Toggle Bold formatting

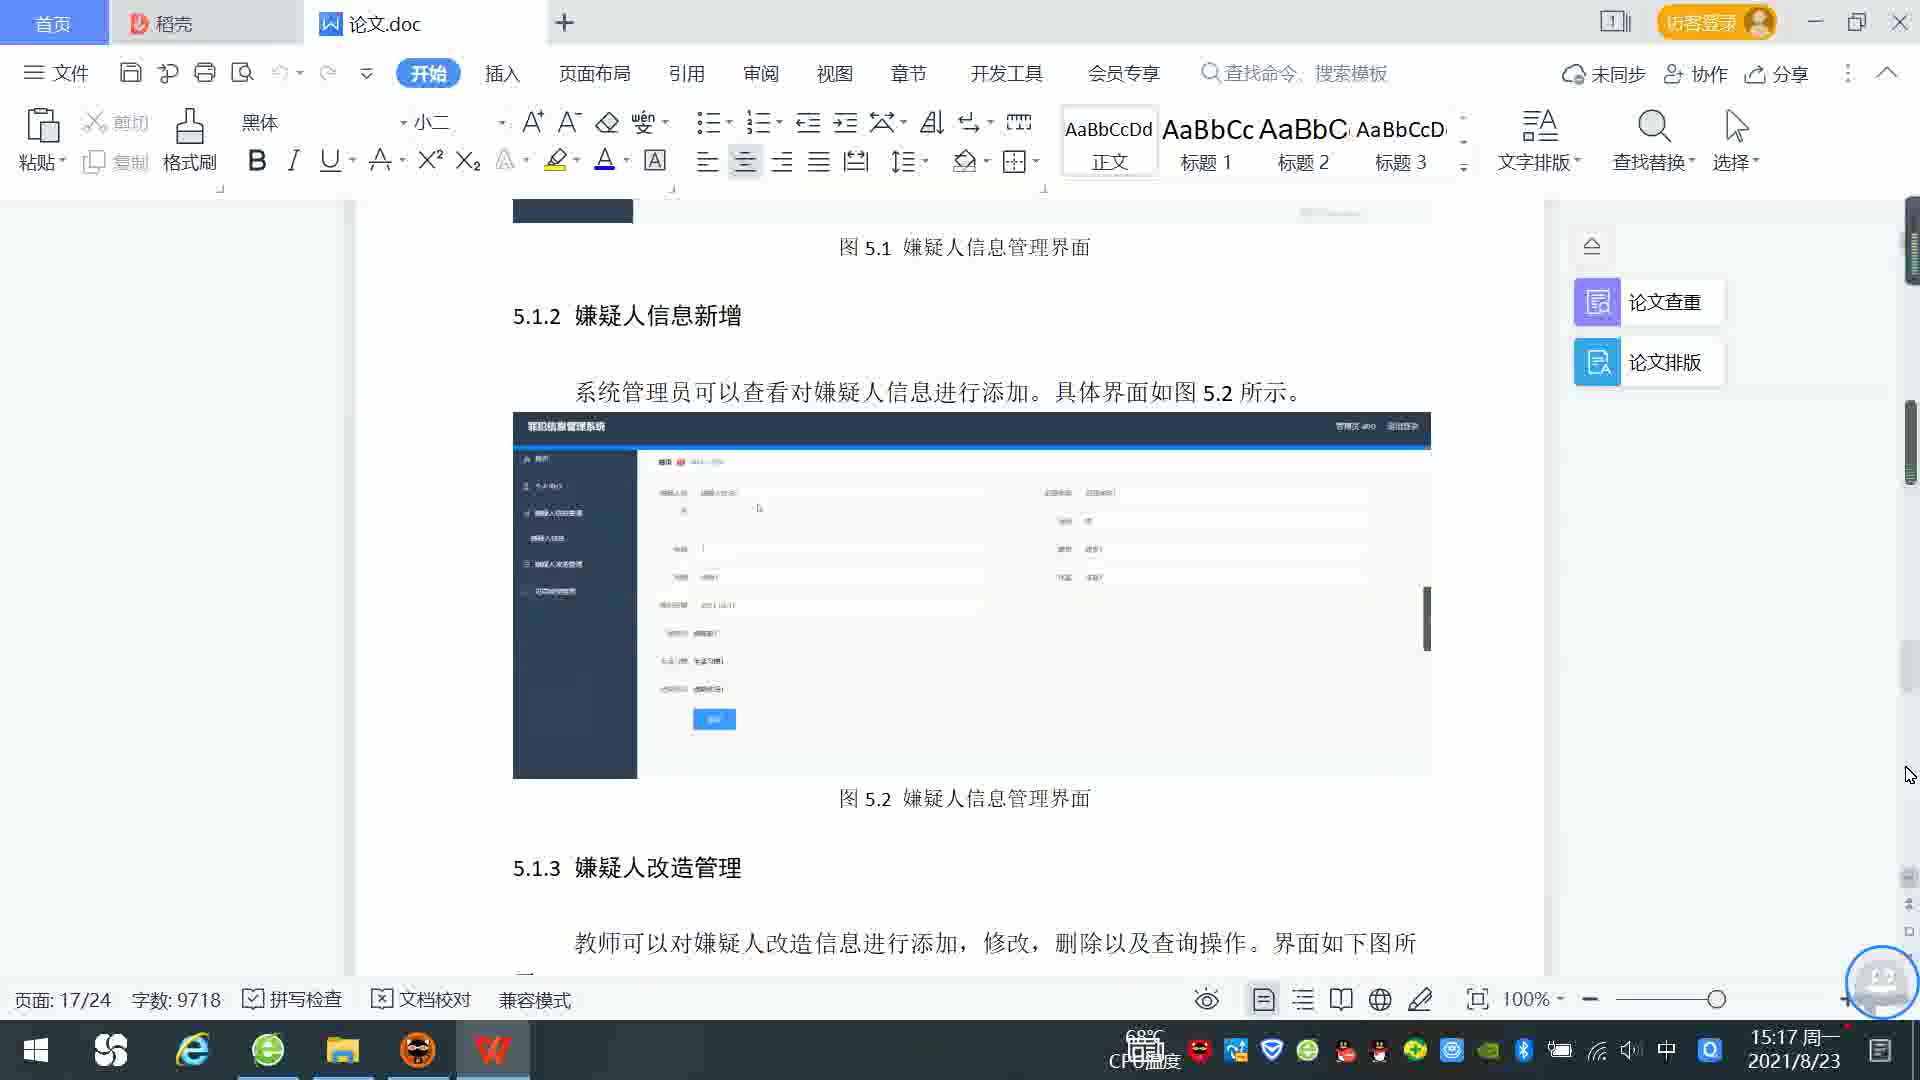(257, 160)
